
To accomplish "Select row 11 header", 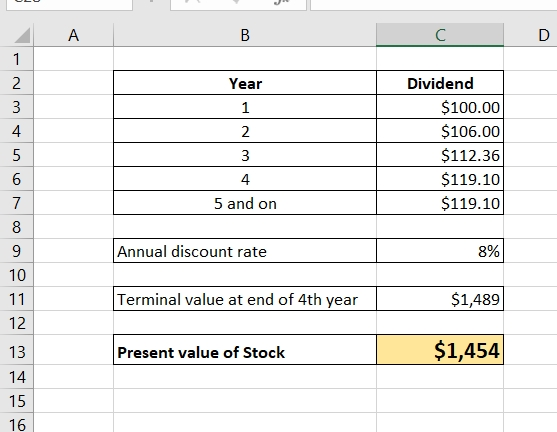I will click(x=17, y=299).
